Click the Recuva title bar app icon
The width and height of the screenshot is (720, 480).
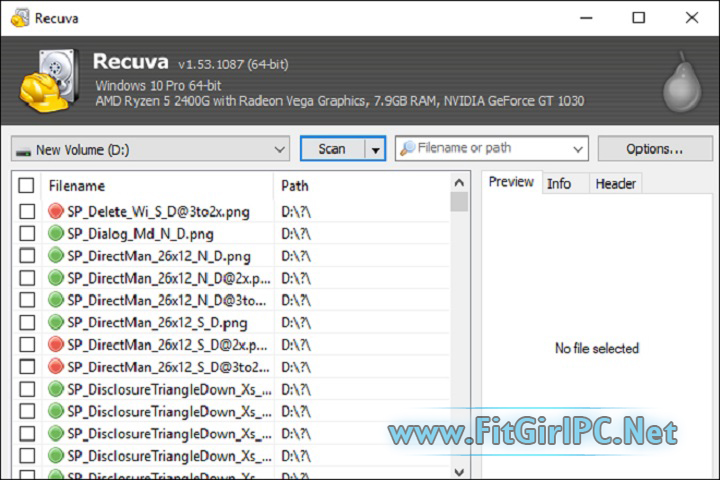pos(17,18)
